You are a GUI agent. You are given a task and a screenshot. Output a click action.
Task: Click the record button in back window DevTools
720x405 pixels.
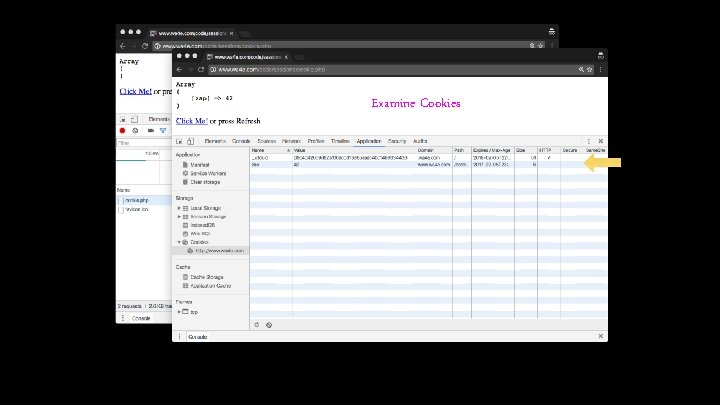pos(122,130)
